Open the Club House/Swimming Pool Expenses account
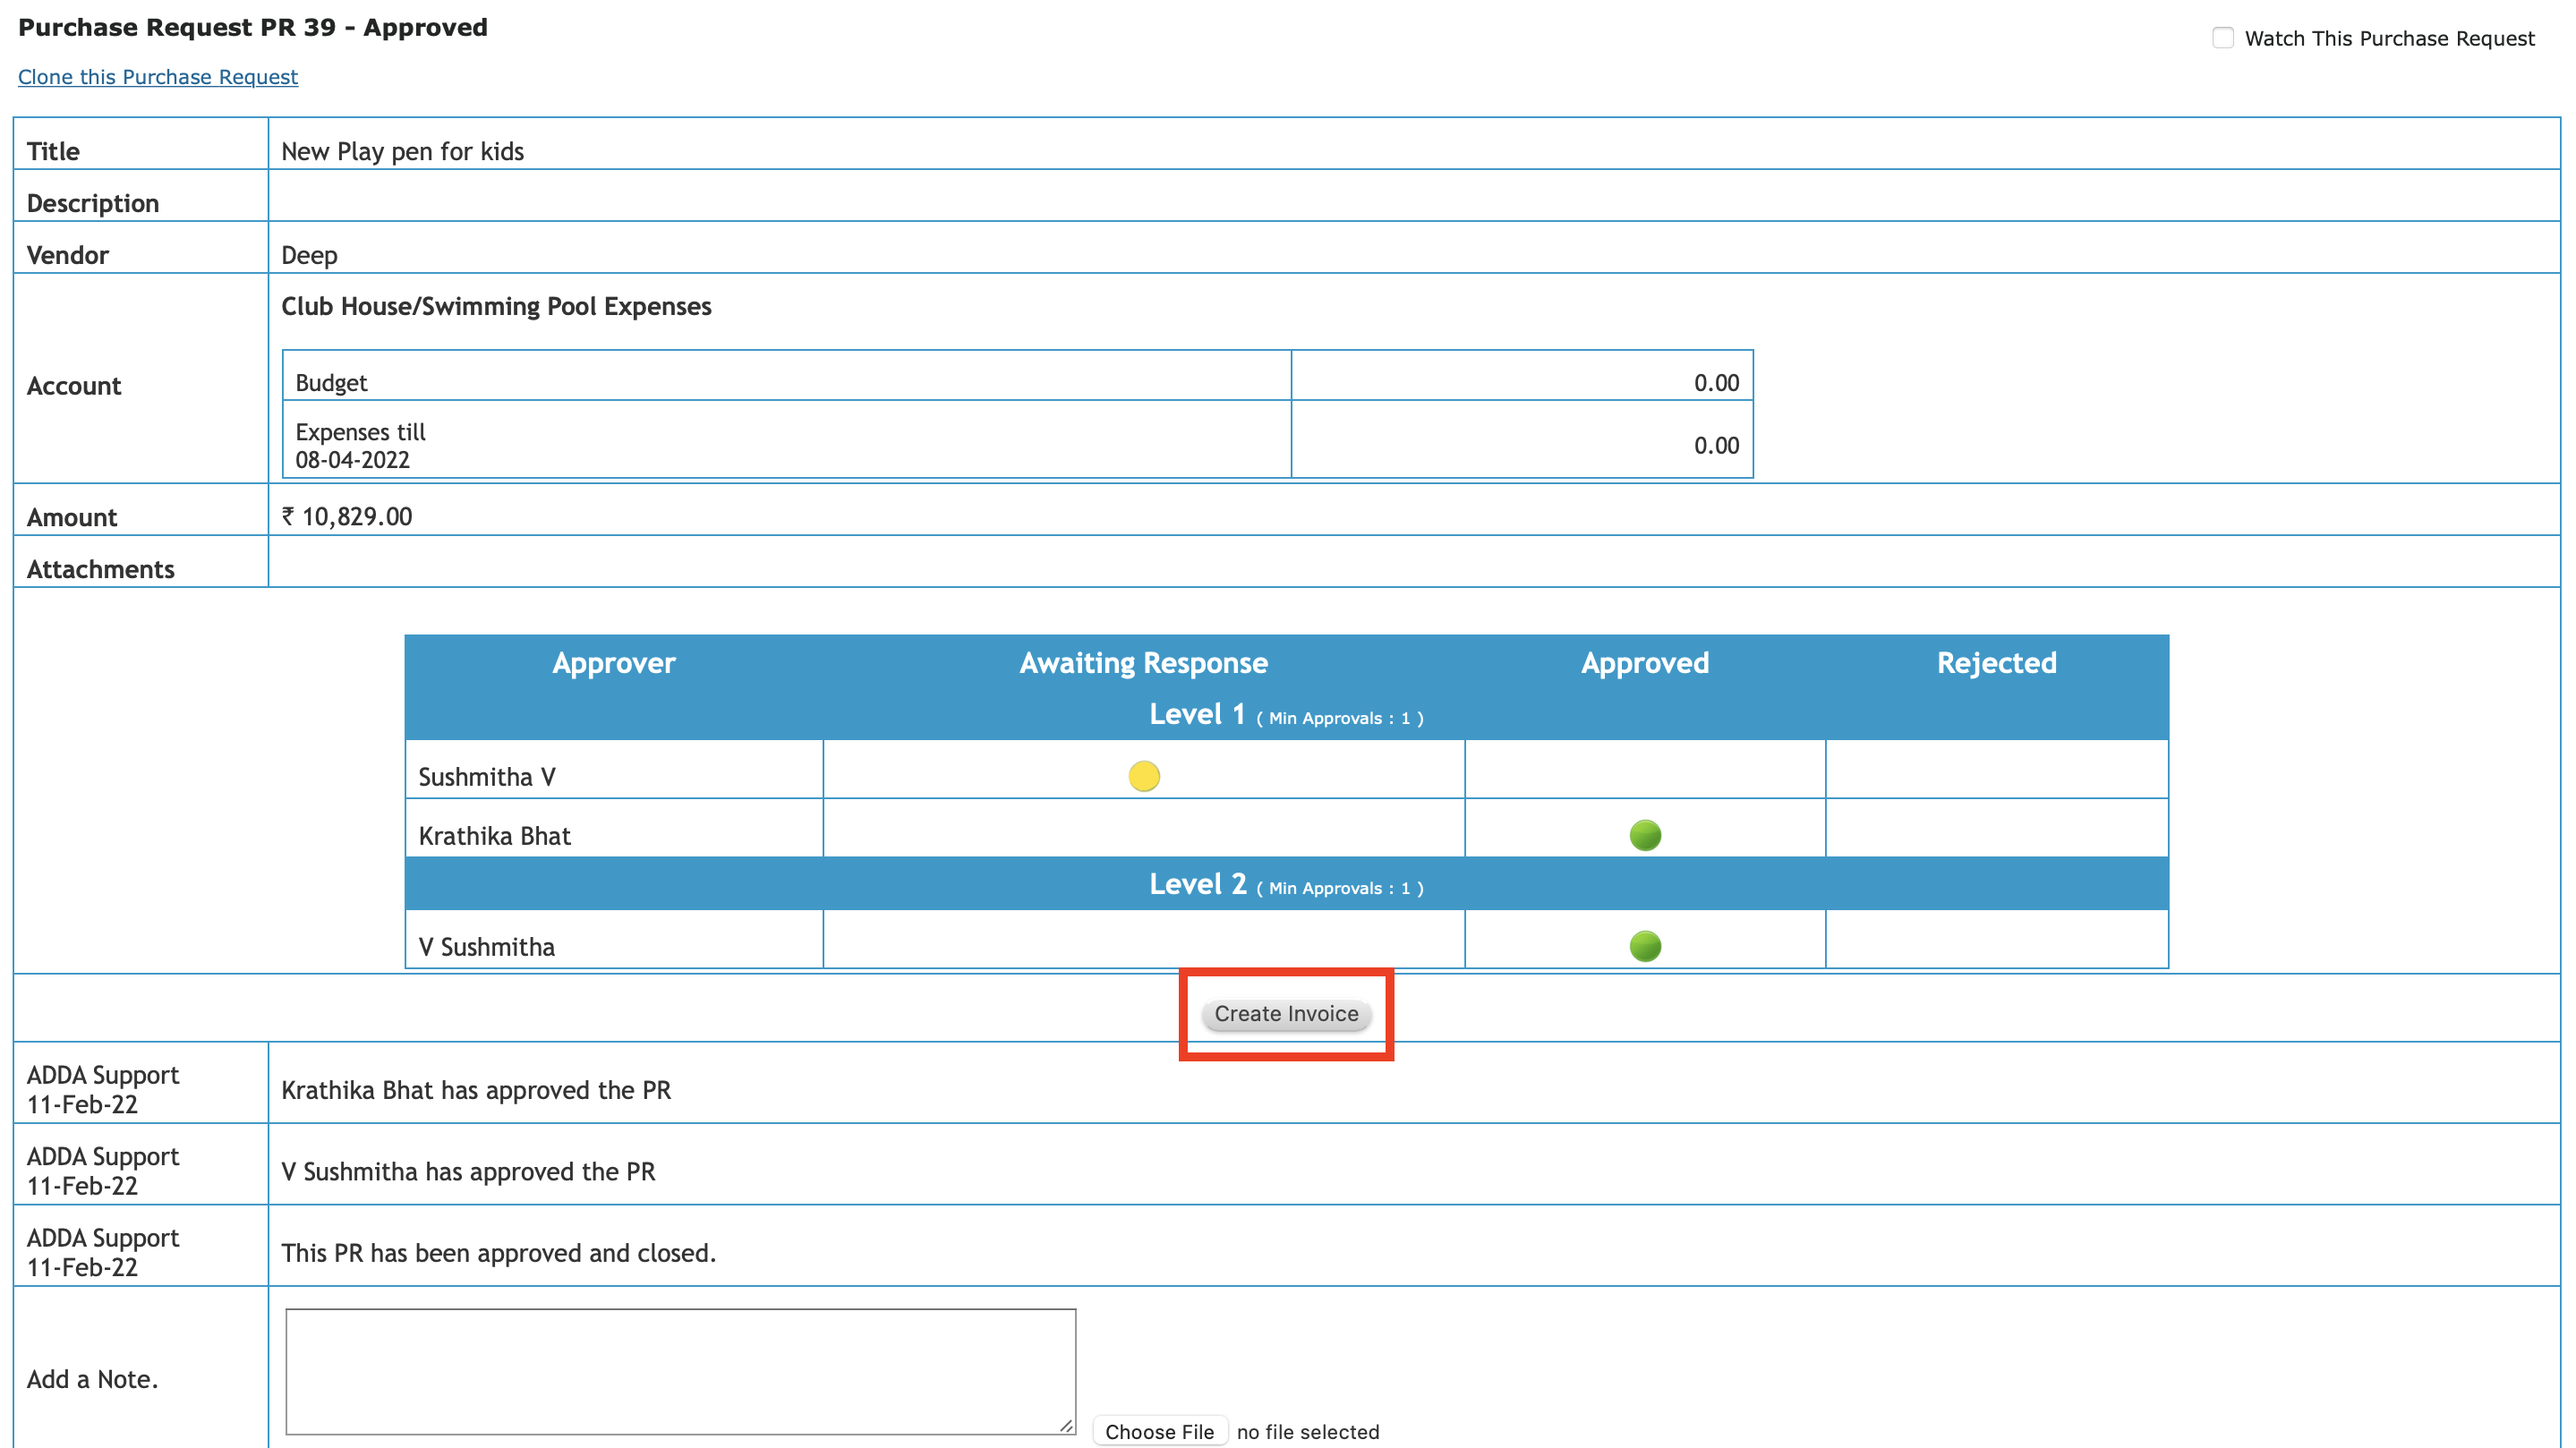2576x1448 pixels. (x=496, y=307)
